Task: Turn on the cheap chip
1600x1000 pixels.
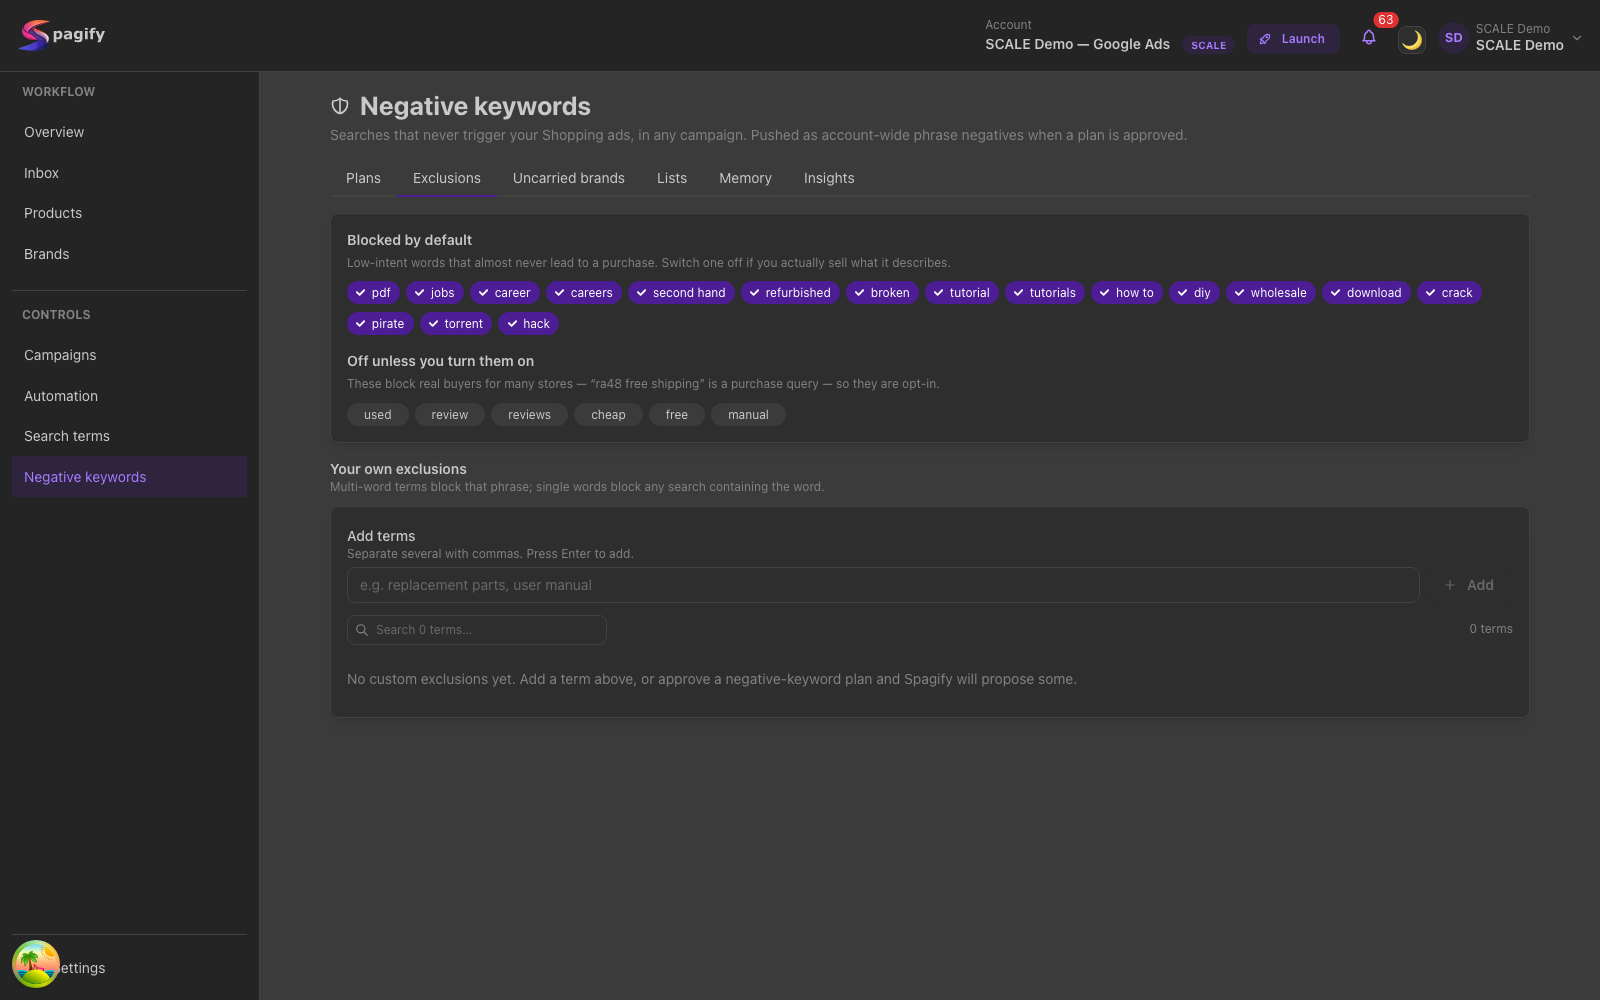Action: (608, 415)
